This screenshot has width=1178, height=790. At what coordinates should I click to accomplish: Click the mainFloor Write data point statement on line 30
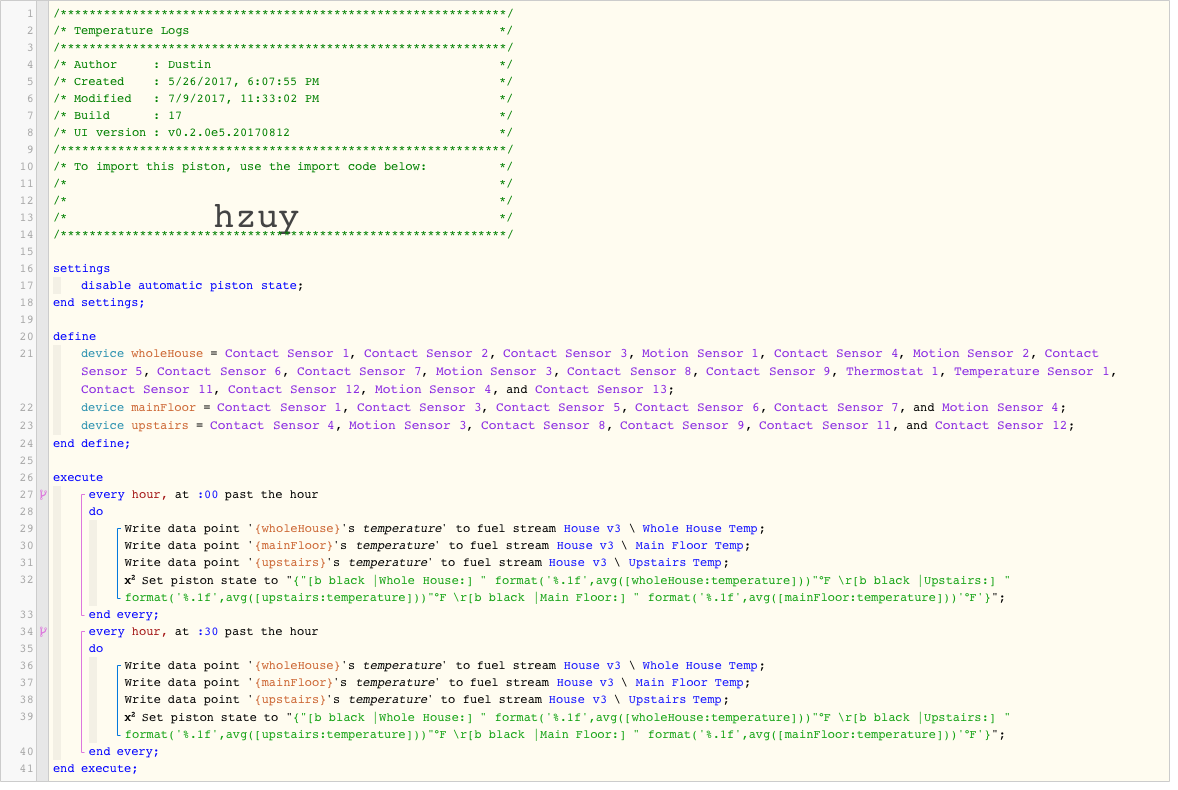coord(437,546)
